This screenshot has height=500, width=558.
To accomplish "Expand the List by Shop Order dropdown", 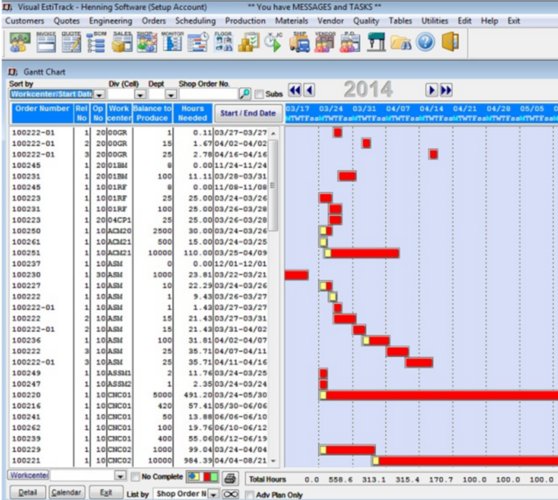I will (214, 494).
